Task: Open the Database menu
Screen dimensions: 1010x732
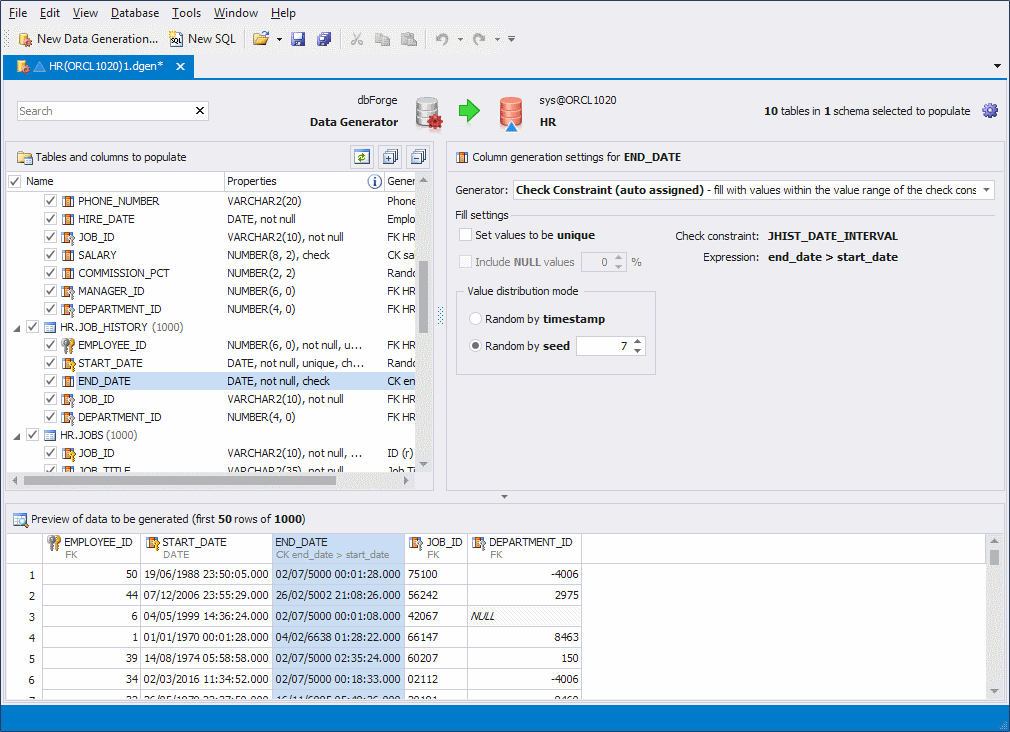Action: (135, 13)
